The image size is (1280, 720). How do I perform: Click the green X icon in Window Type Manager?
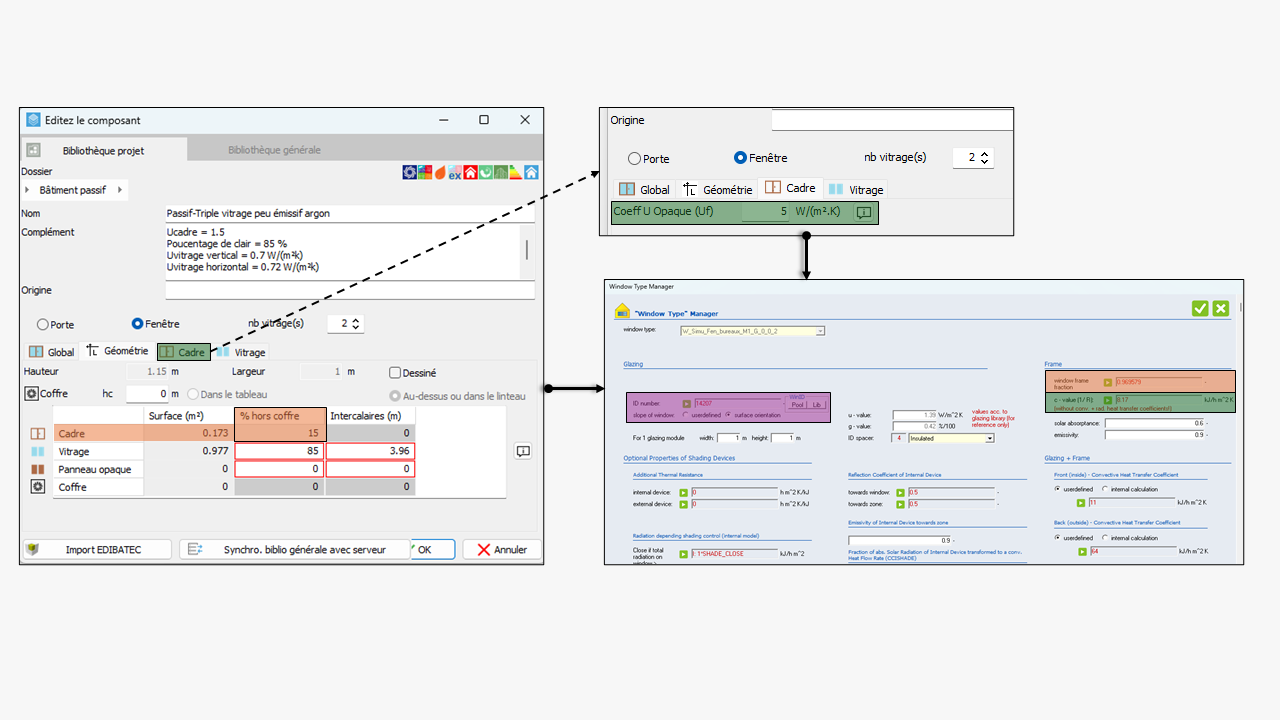click(1220, 309)
